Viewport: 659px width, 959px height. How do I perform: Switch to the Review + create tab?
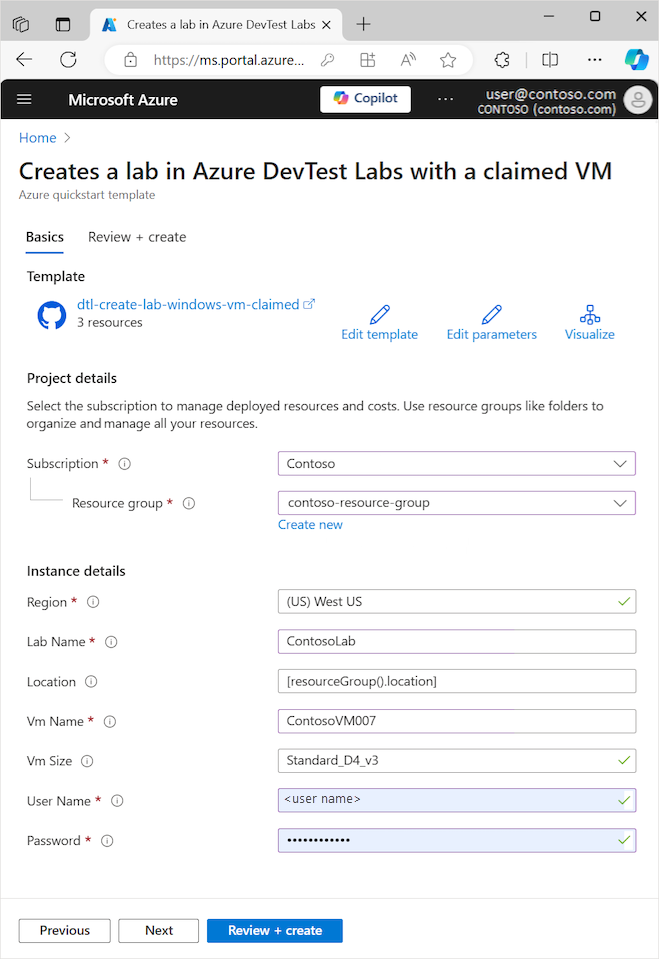(x=136, y=237)
